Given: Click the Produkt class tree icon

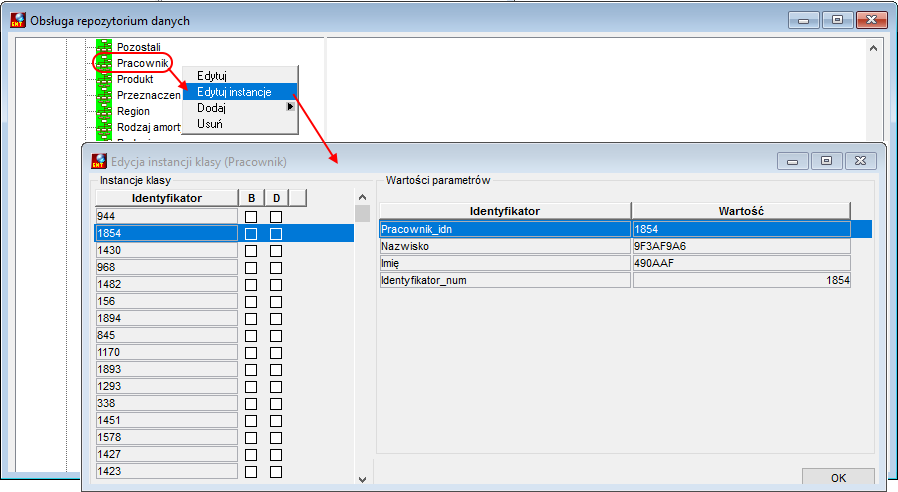Looking at the screenshot, I should coord(104,79).
